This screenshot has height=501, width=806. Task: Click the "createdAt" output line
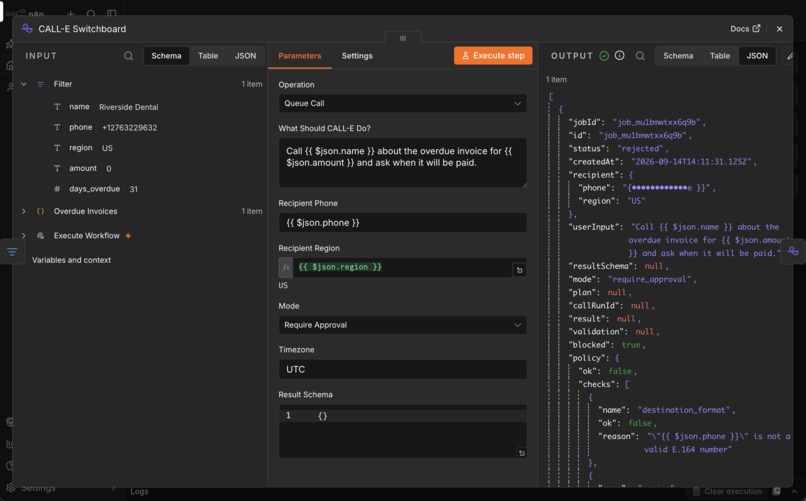(662, 161)
